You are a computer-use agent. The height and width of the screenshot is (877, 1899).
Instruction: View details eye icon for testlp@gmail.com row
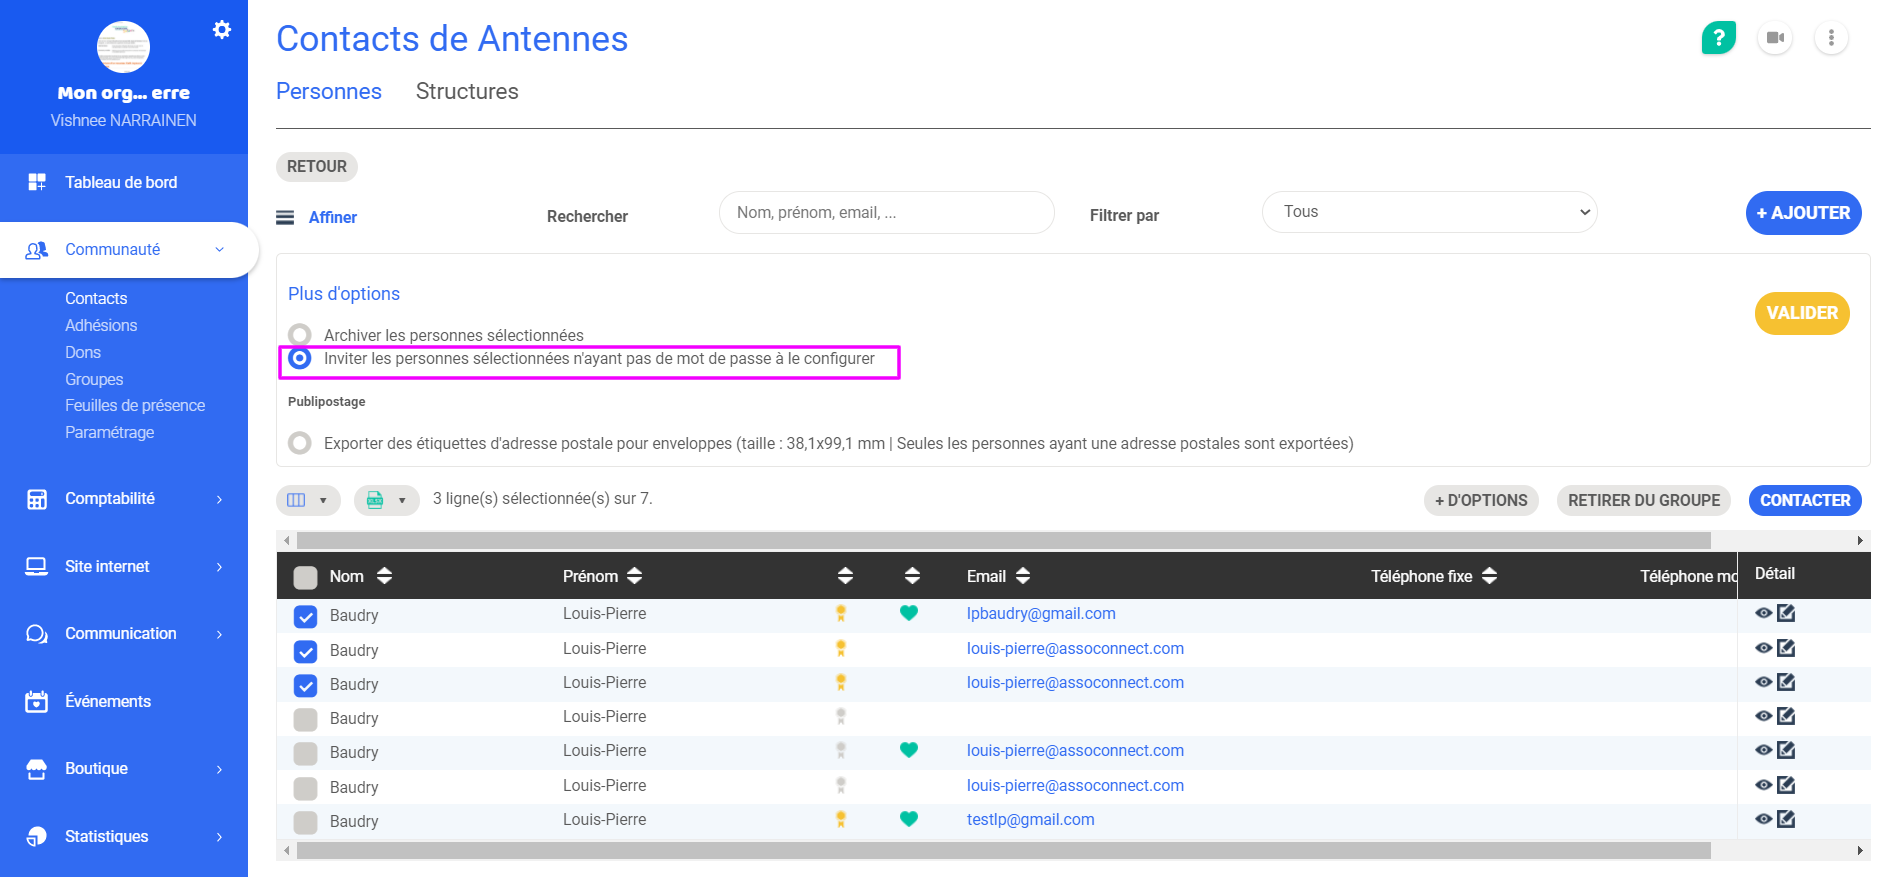[x=1763, y=819]
